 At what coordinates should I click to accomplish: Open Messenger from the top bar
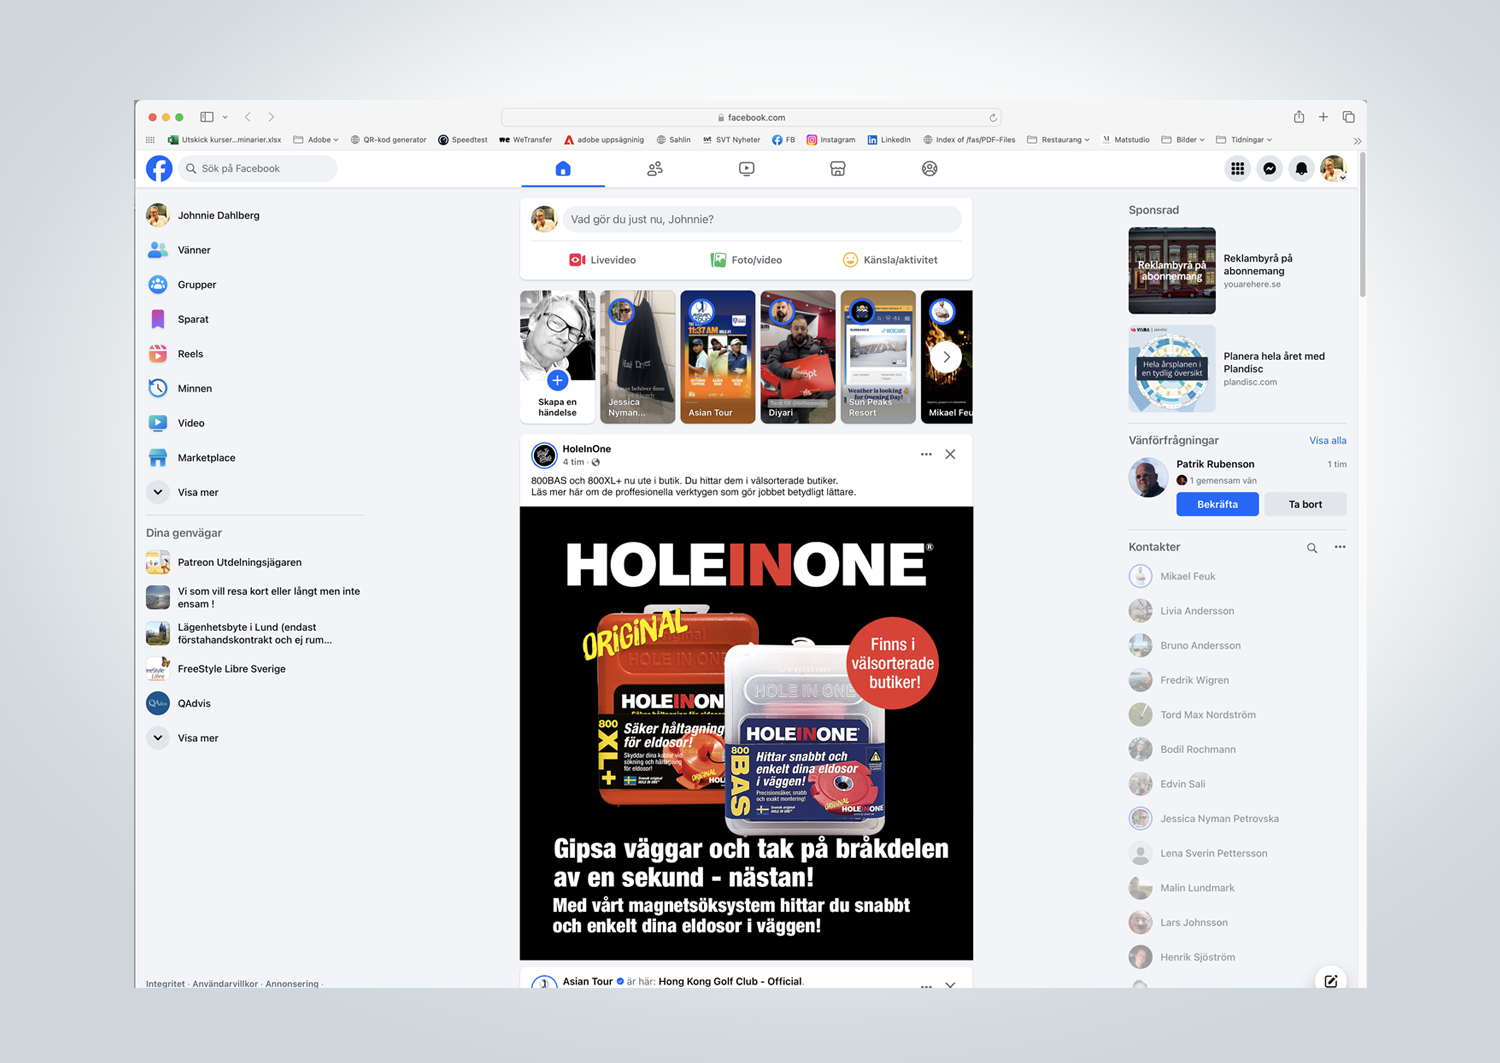pos(1270,168)
